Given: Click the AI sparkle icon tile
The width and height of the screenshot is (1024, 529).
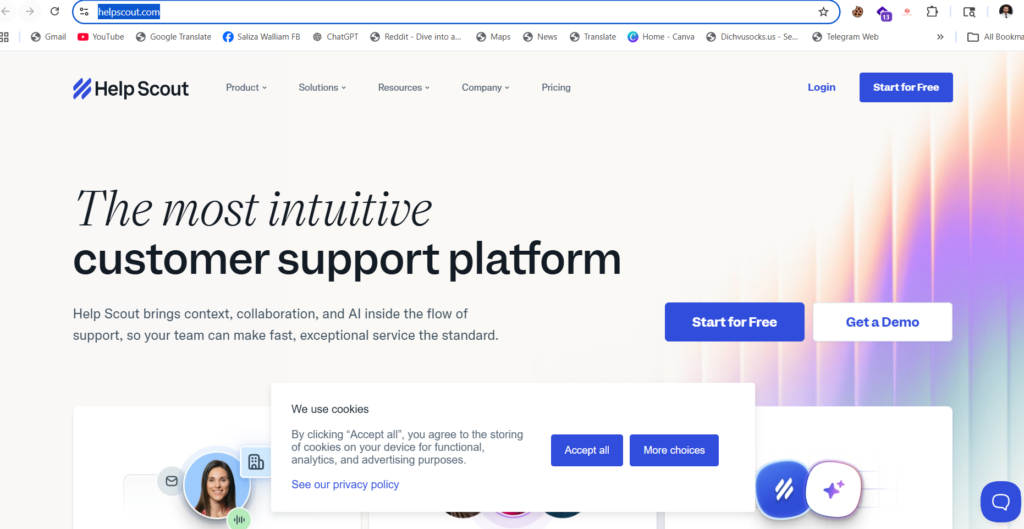Looking at the screenshot, I should coord(833,489).
